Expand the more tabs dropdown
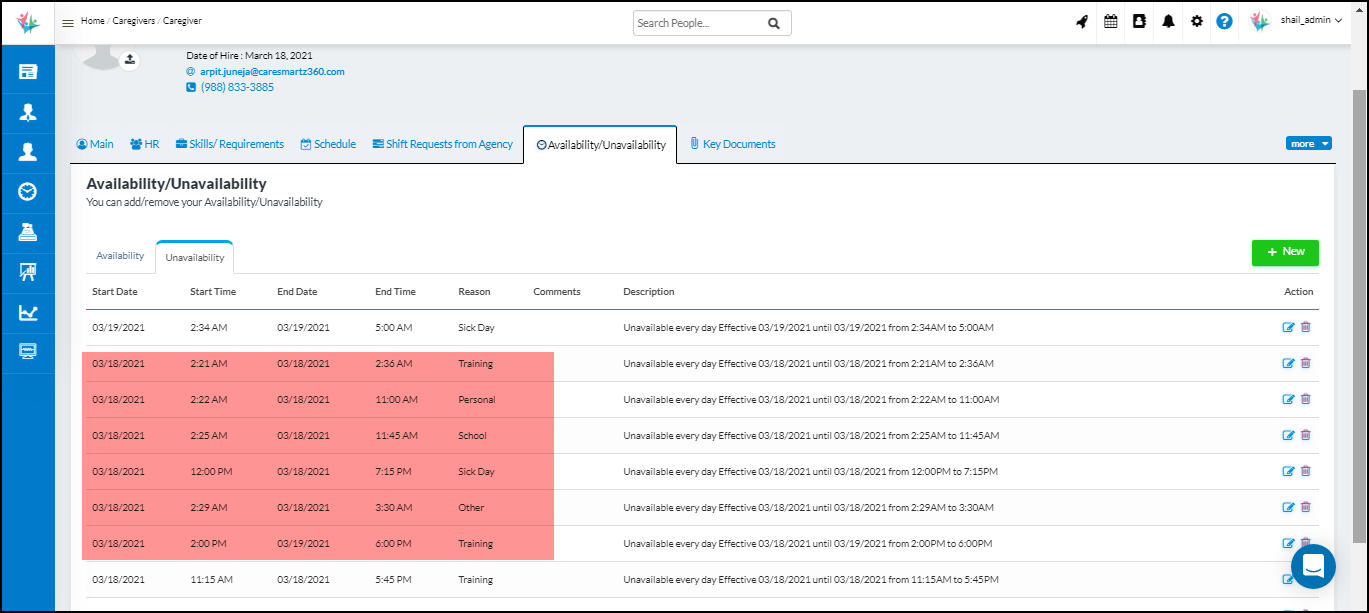The height and width of the screenshot is (613, 1369). pos(1308,144)
